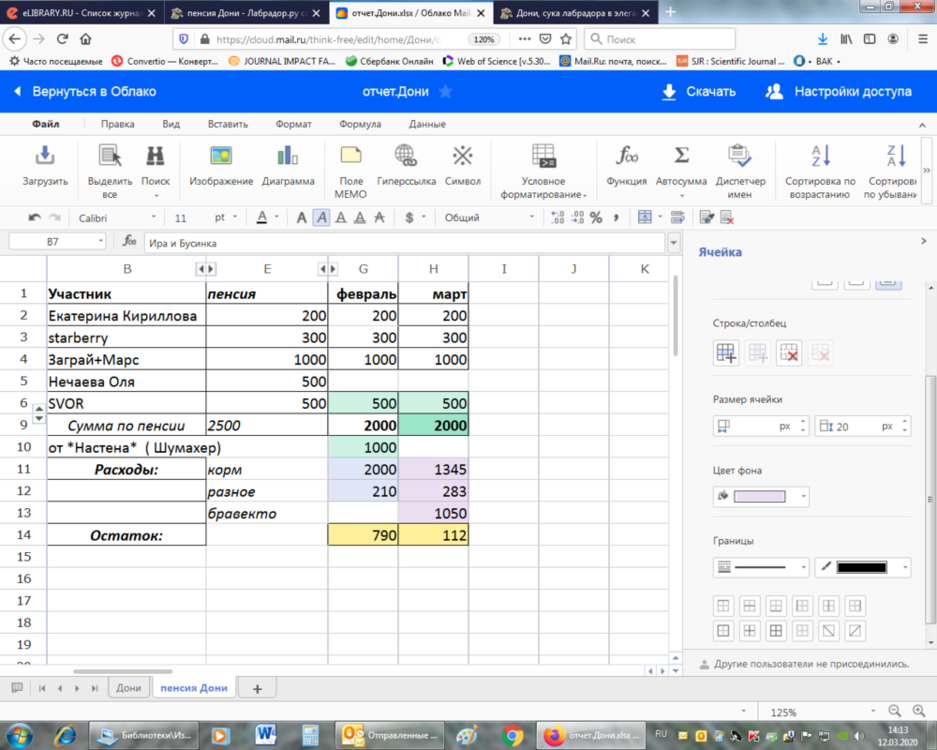937x750 pixels.
Task: Click the Изображение (image) icon
Action: point(221,157)
